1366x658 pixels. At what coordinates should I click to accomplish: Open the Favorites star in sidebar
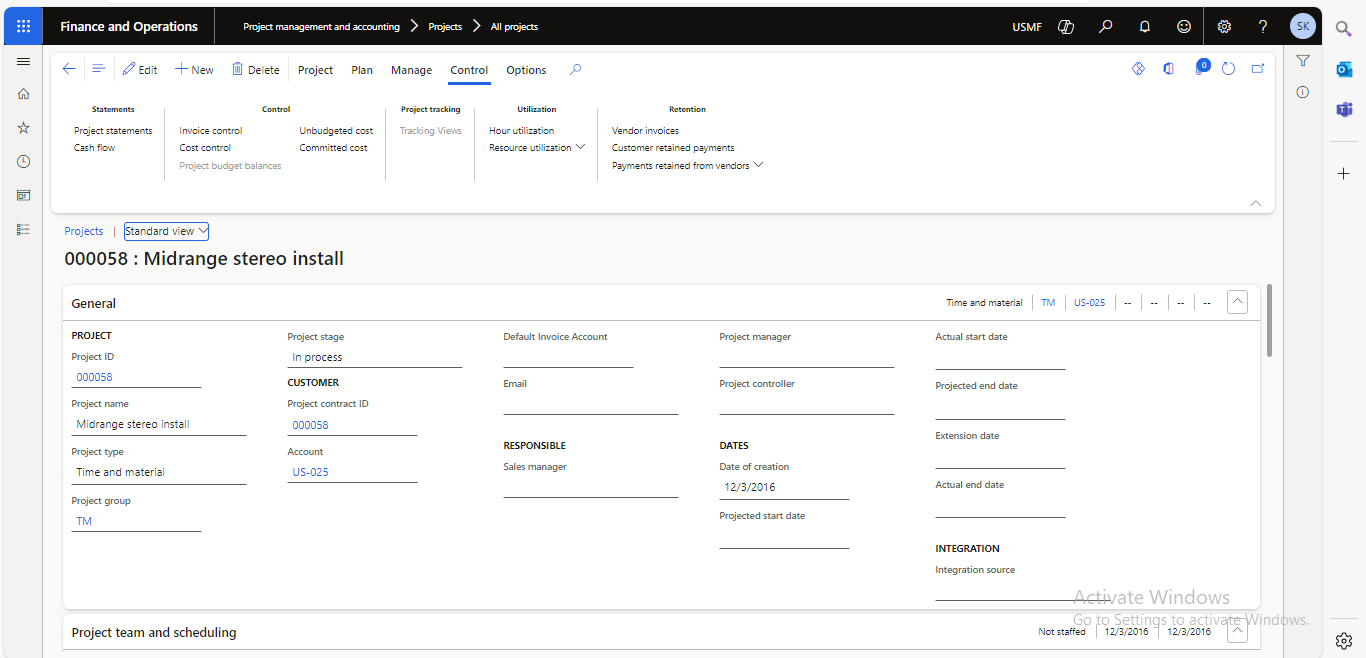24,128
